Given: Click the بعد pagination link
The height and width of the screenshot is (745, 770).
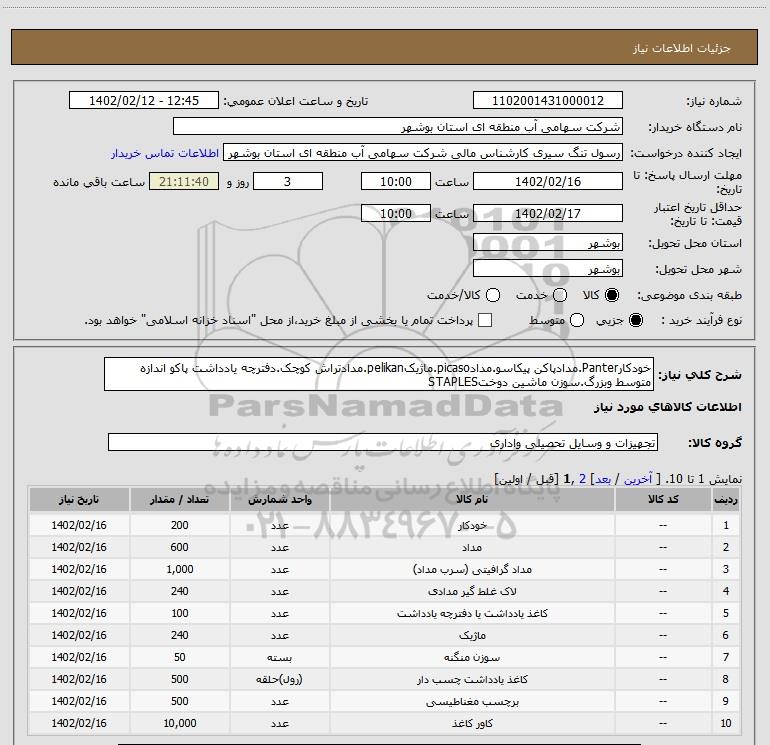Looking at the screenshot, I should (x=603, y=479).
